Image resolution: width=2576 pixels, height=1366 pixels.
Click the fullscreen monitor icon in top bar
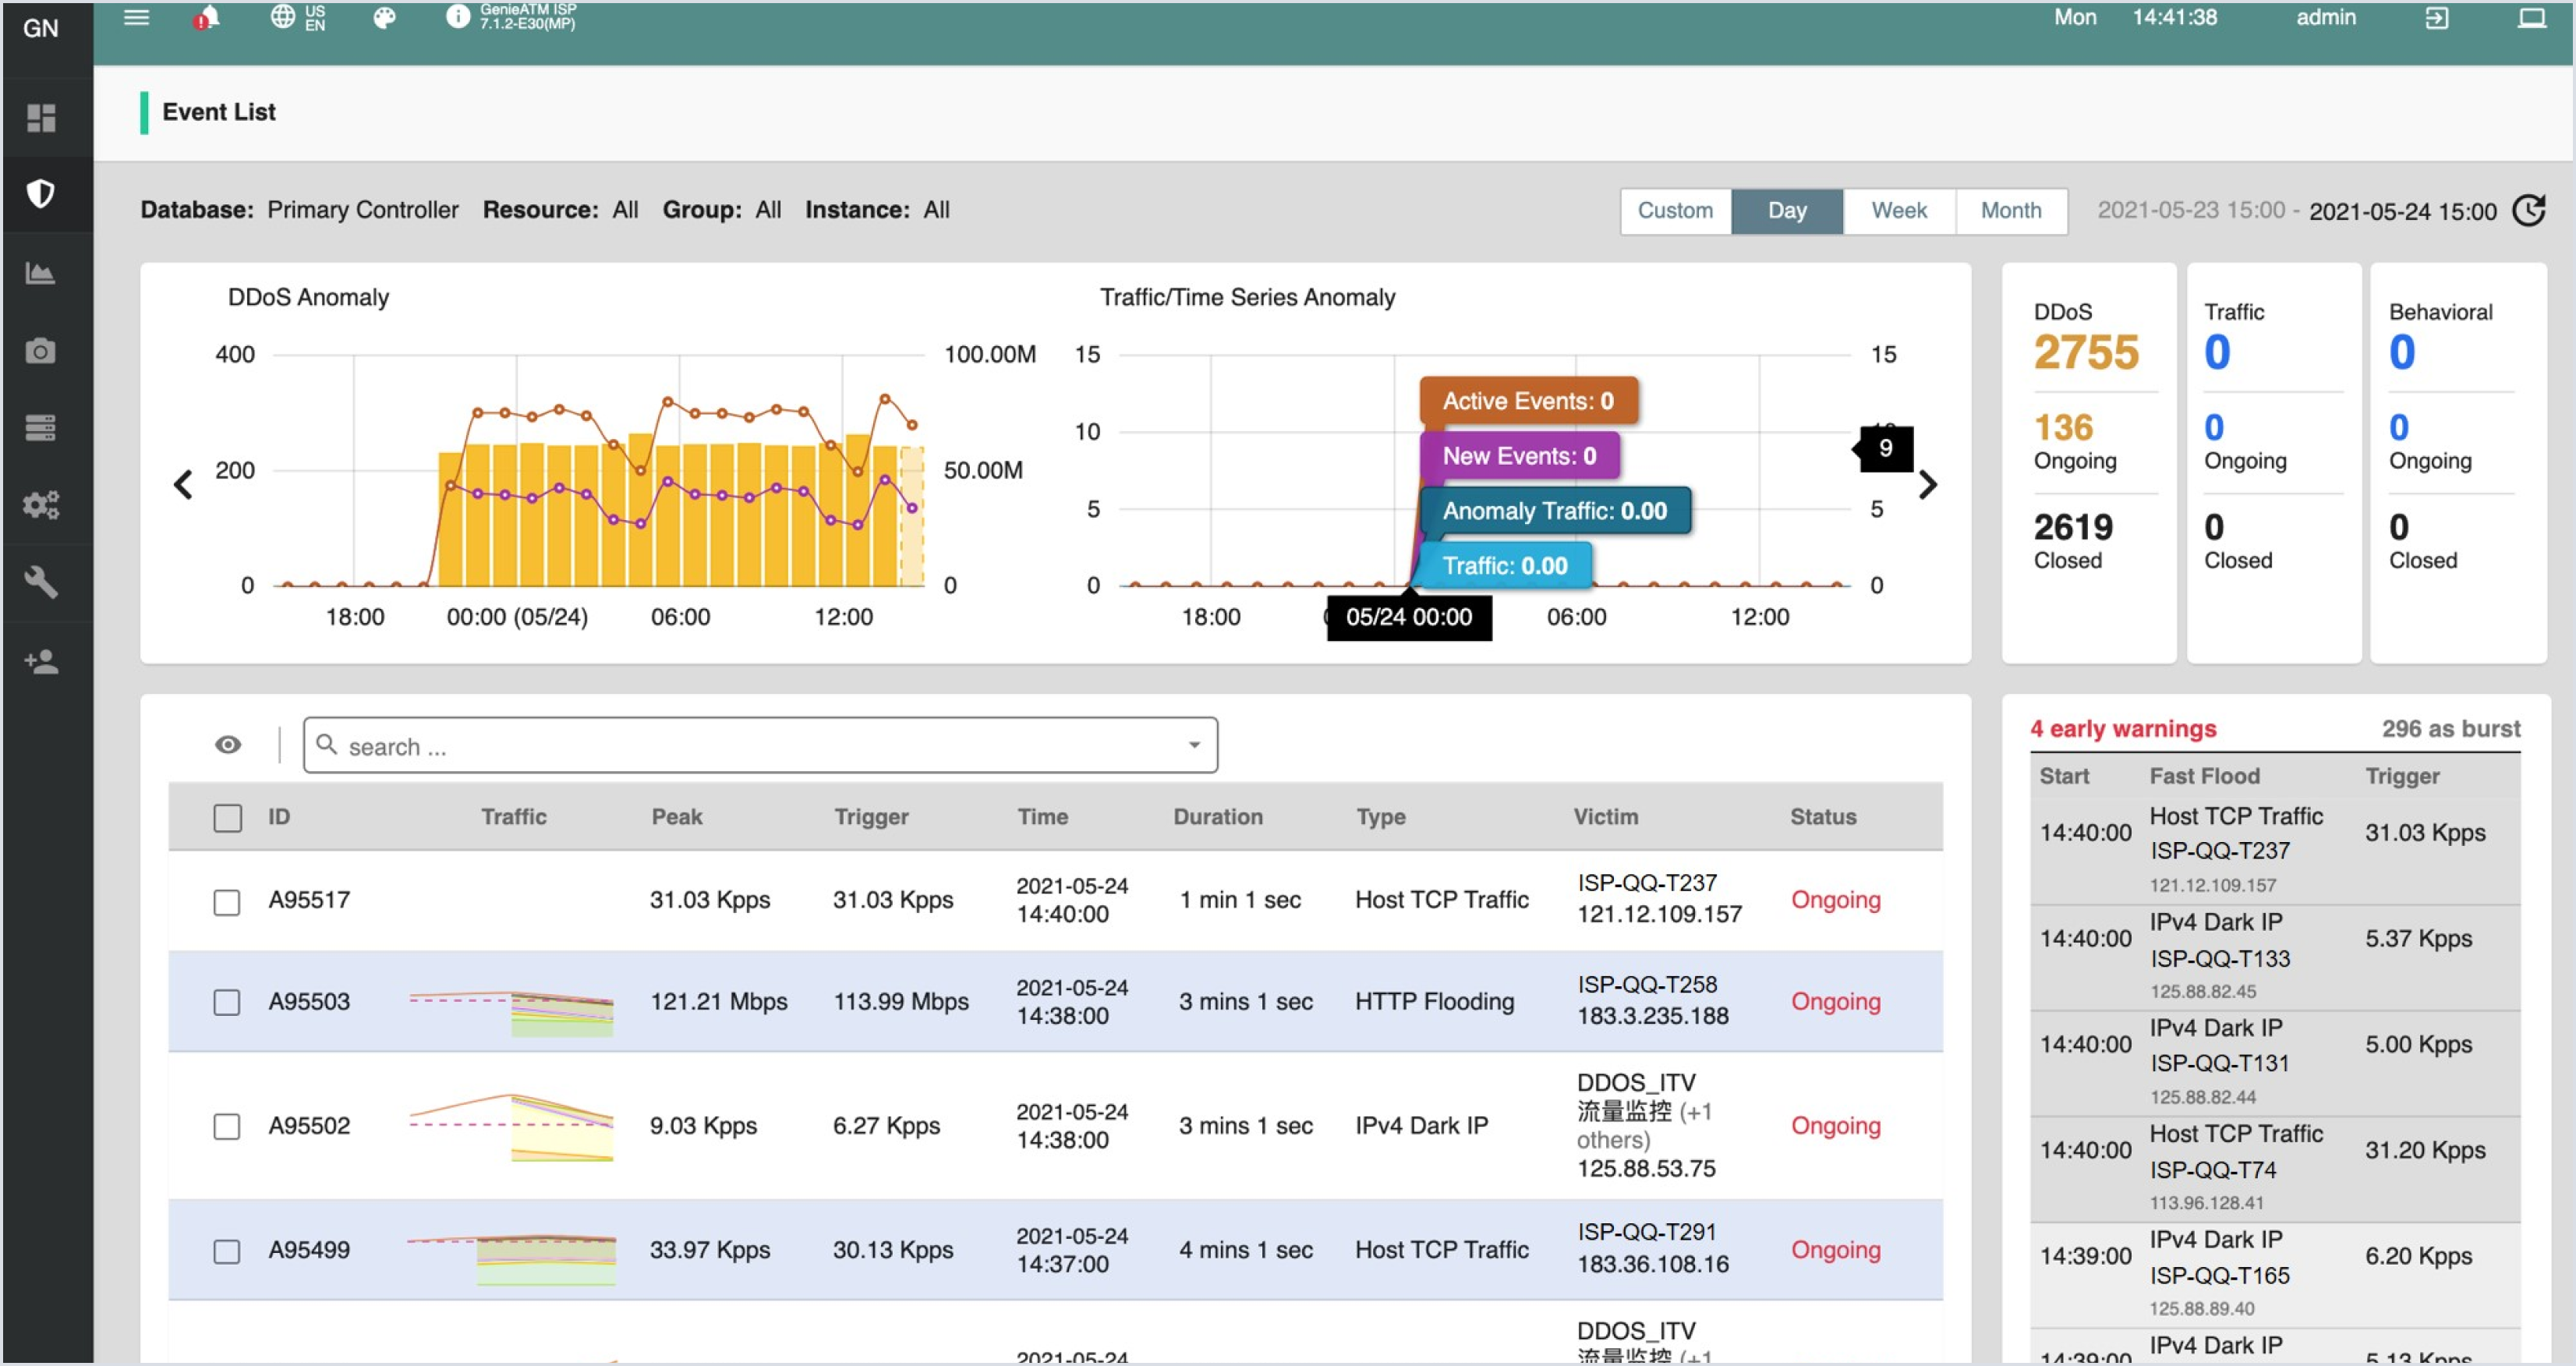coord(2531,18)
